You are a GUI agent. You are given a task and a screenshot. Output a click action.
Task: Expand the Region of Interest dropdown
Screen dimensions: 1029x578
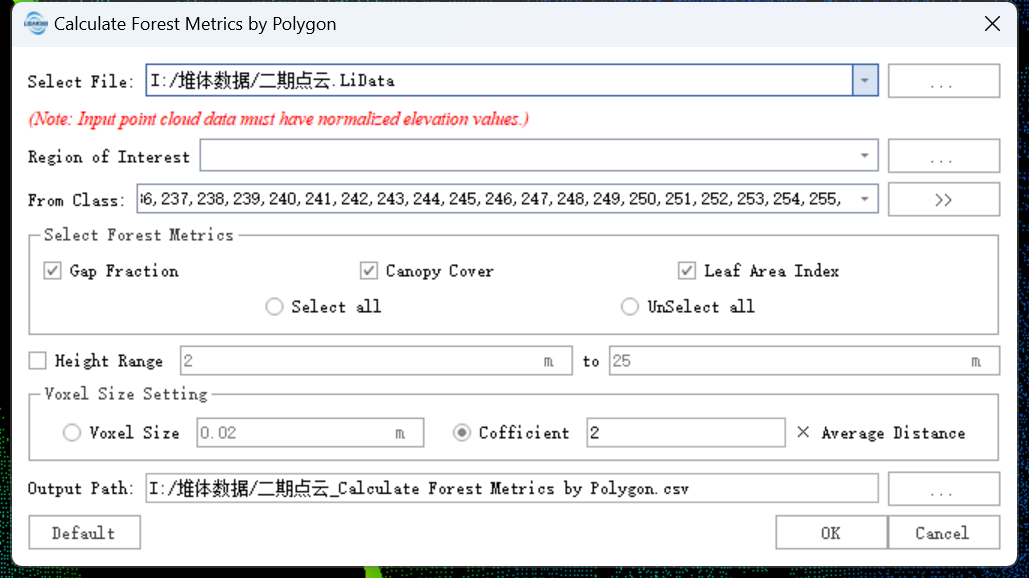pos(864,155)
